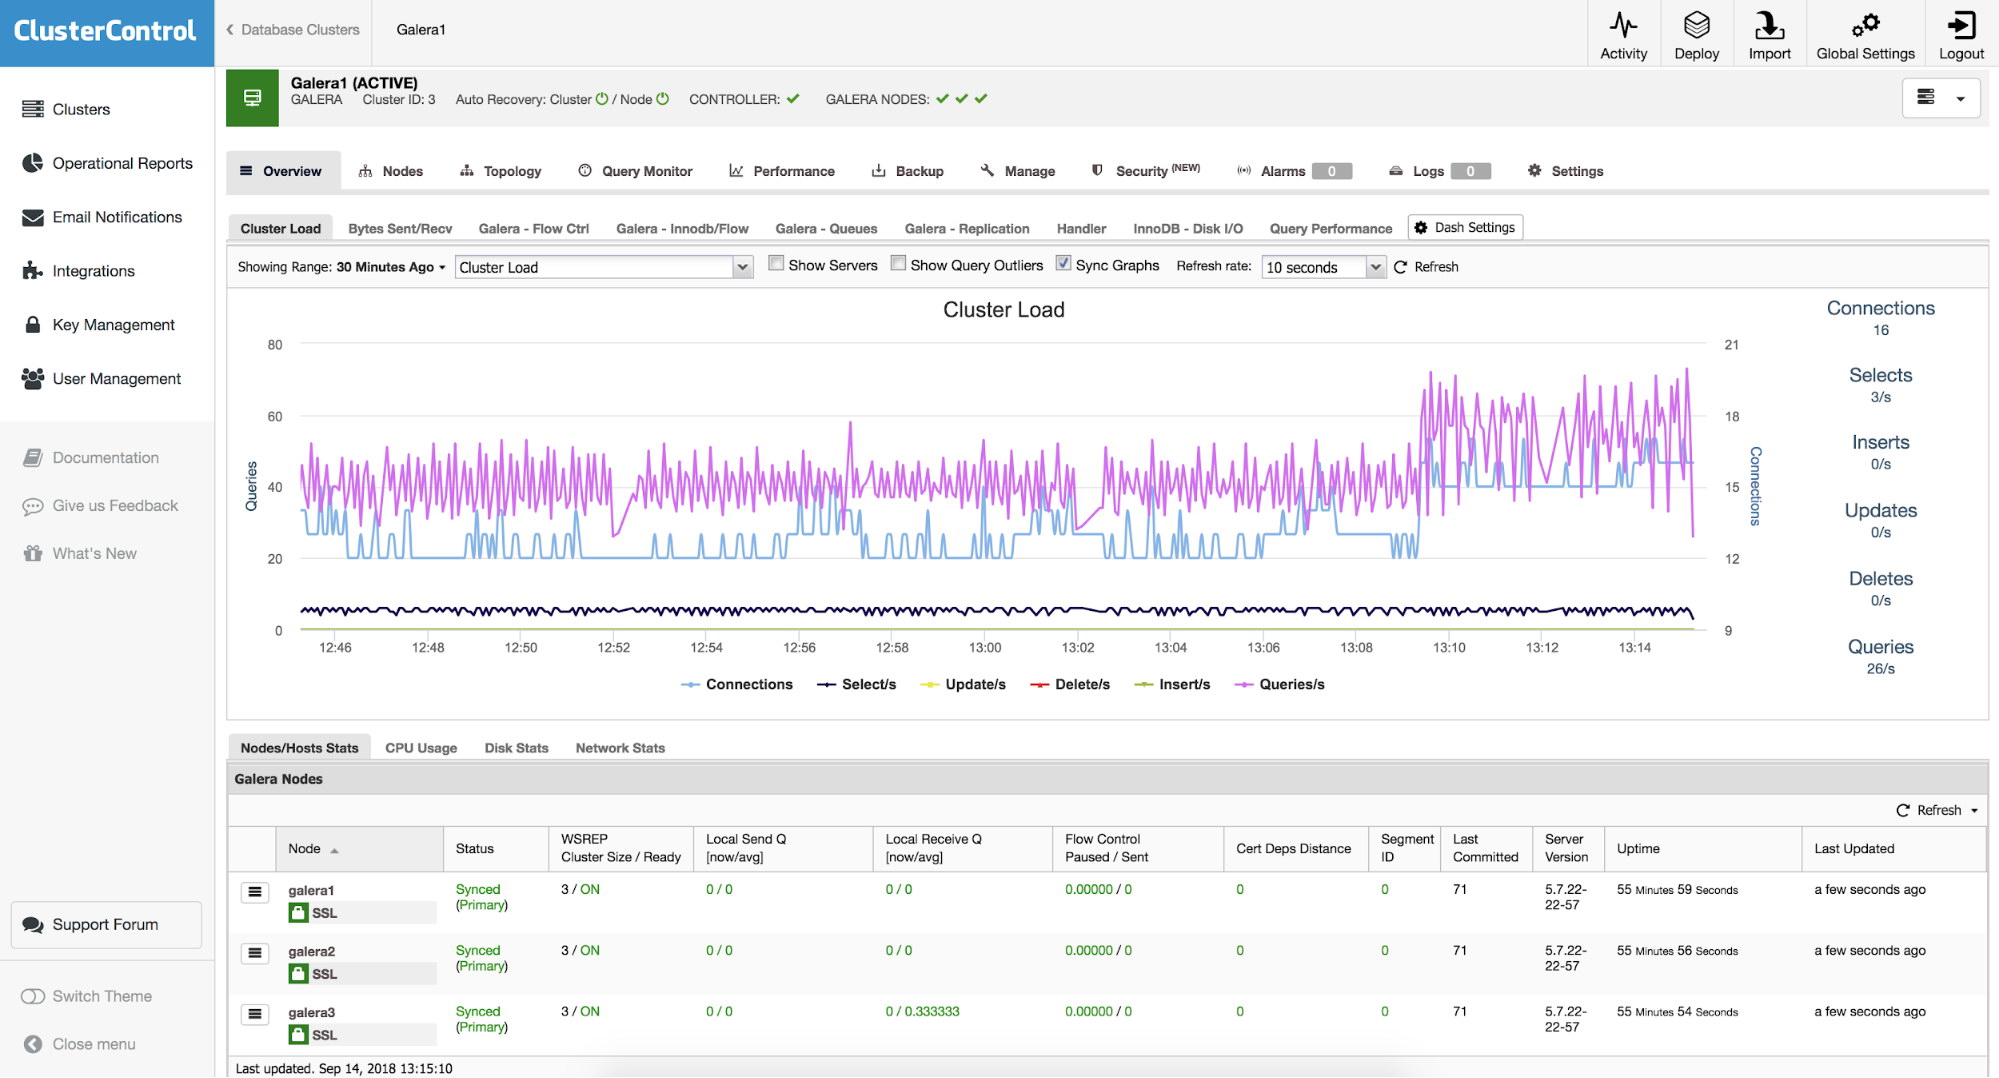The width and height of the screenshot is (1999, 1078).
Task: Click the Manage tab
Action: click(x=1018, y=171)
